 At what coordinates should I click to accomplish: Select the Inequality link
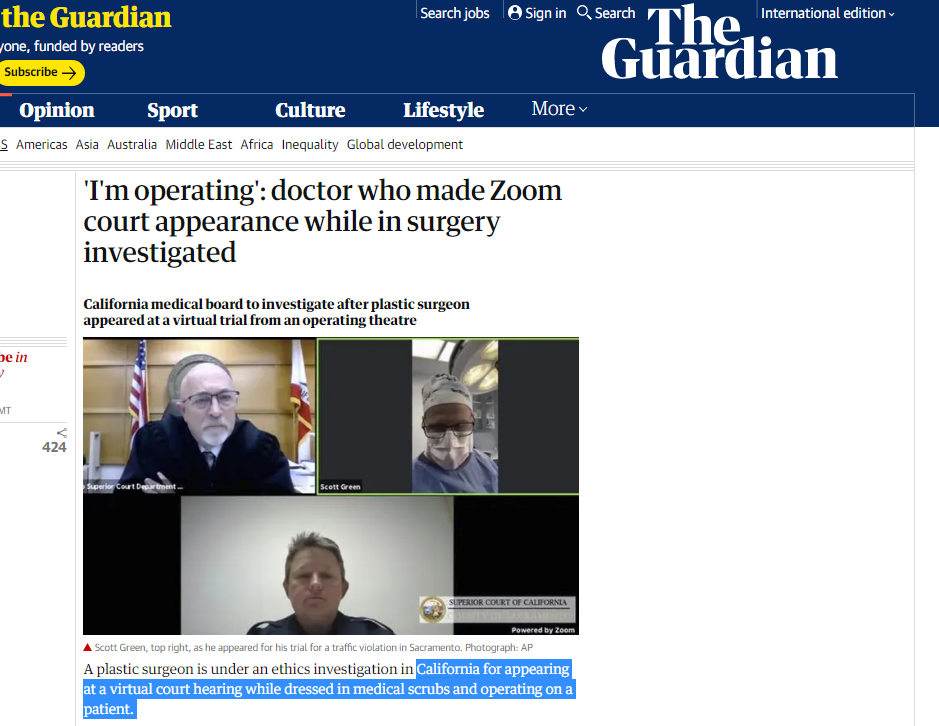click(310, 144)
